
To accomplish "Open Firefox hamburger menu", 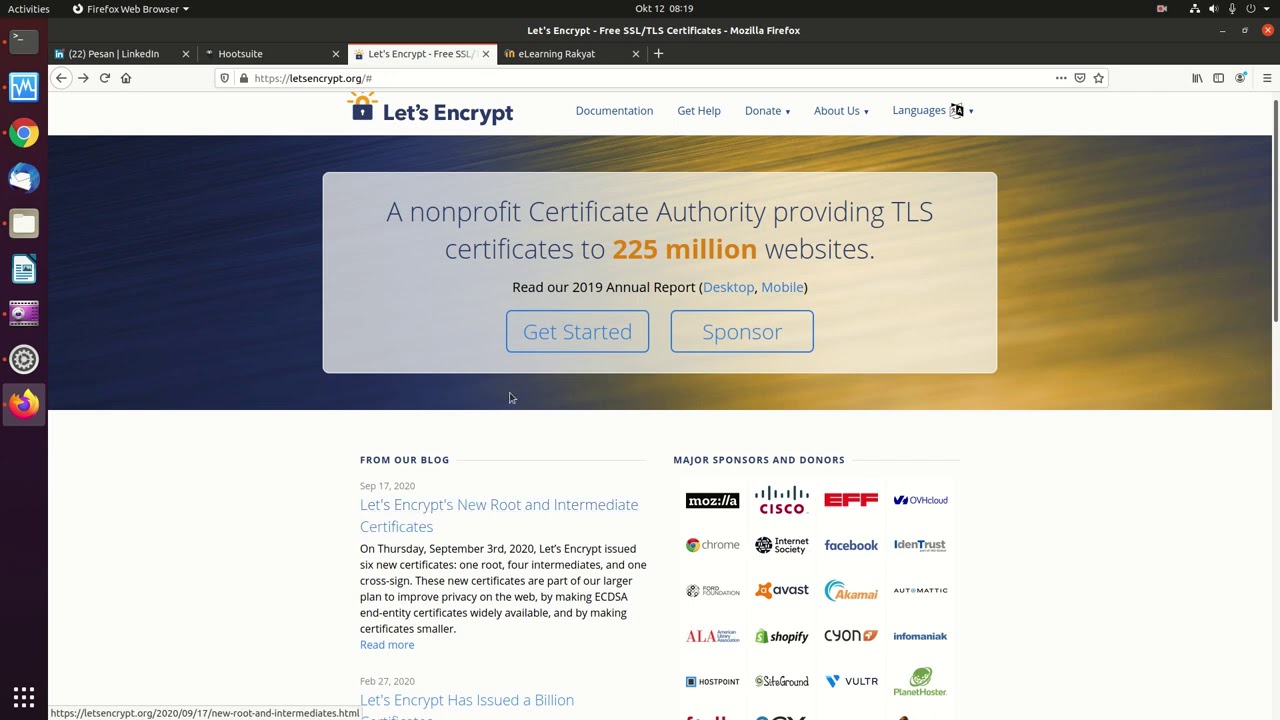I will pos(1267,78).
